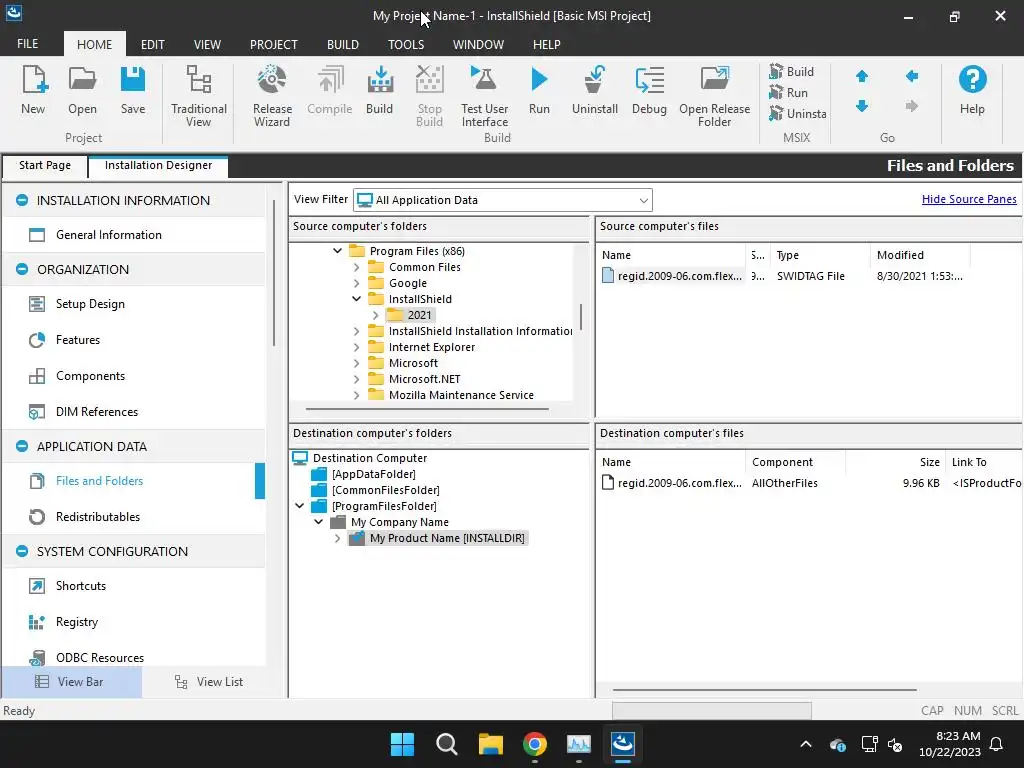This screenshot has width=1024, height=768.
Task: Expand the Google source folder
Action: click(356, 283)
